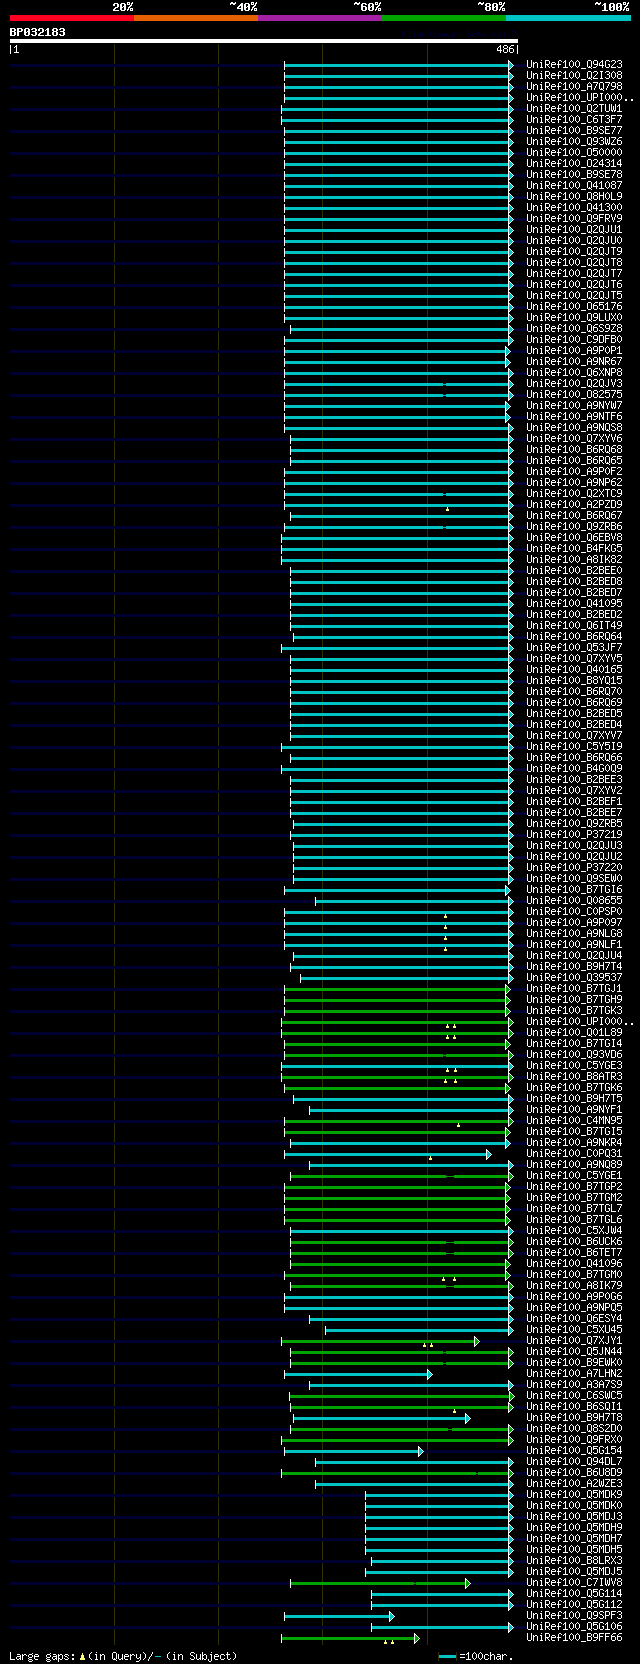
Task: Open hit UniRef100_Q5G154
Action: pos(574,1451)
